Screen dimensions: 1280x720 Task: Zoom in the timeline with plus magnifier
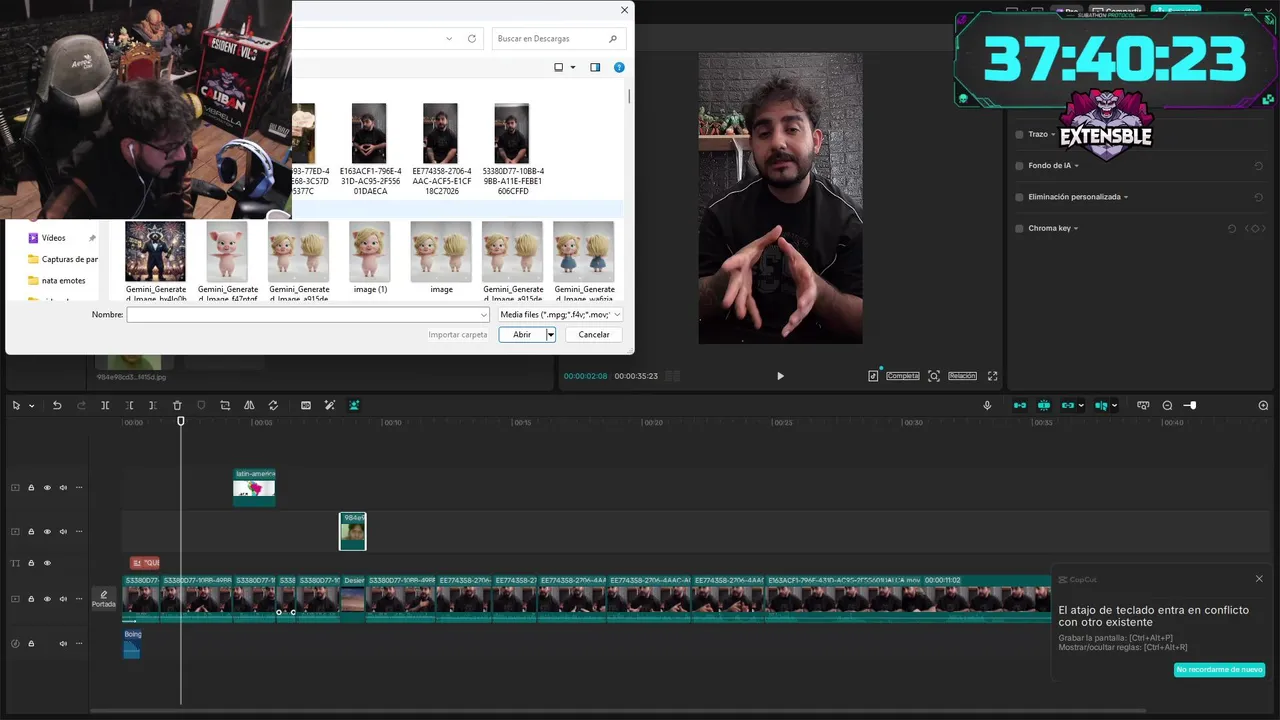click(x=1263, y=405)
